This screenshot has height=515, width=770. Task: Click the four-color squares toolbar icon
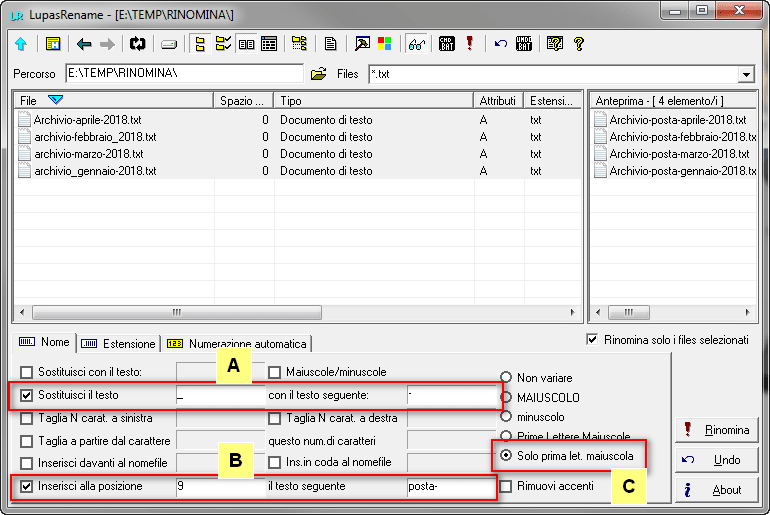pos(385,44)
